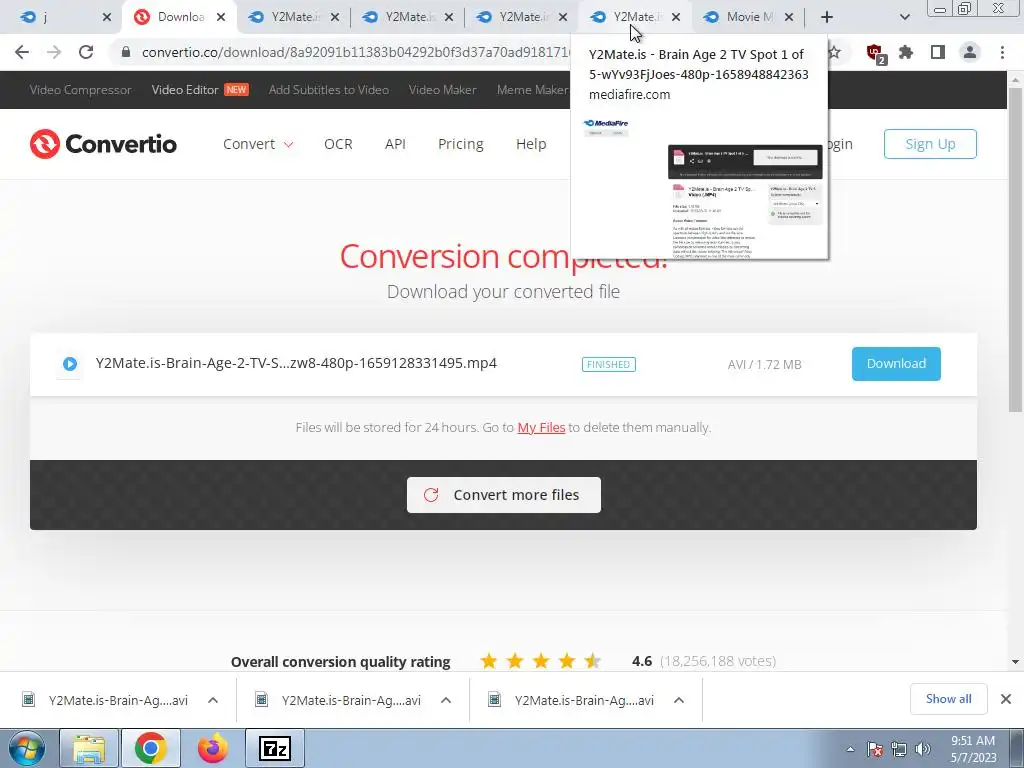Screen dimensions: 1024x768
Task: Open the Chrome profile avatar
Action: point(970,52)
